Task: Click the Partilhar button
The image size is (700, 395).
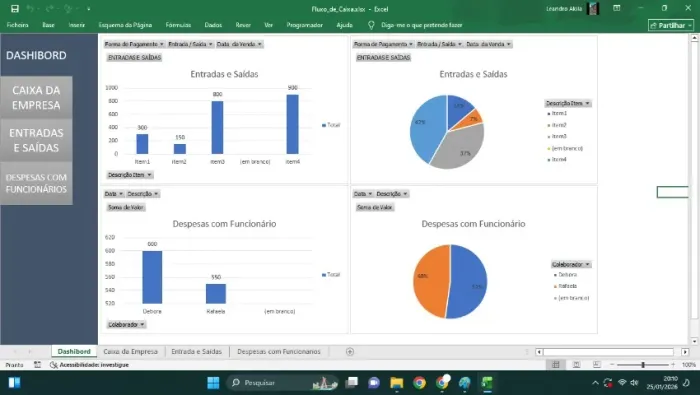Action: click(671, 25)
